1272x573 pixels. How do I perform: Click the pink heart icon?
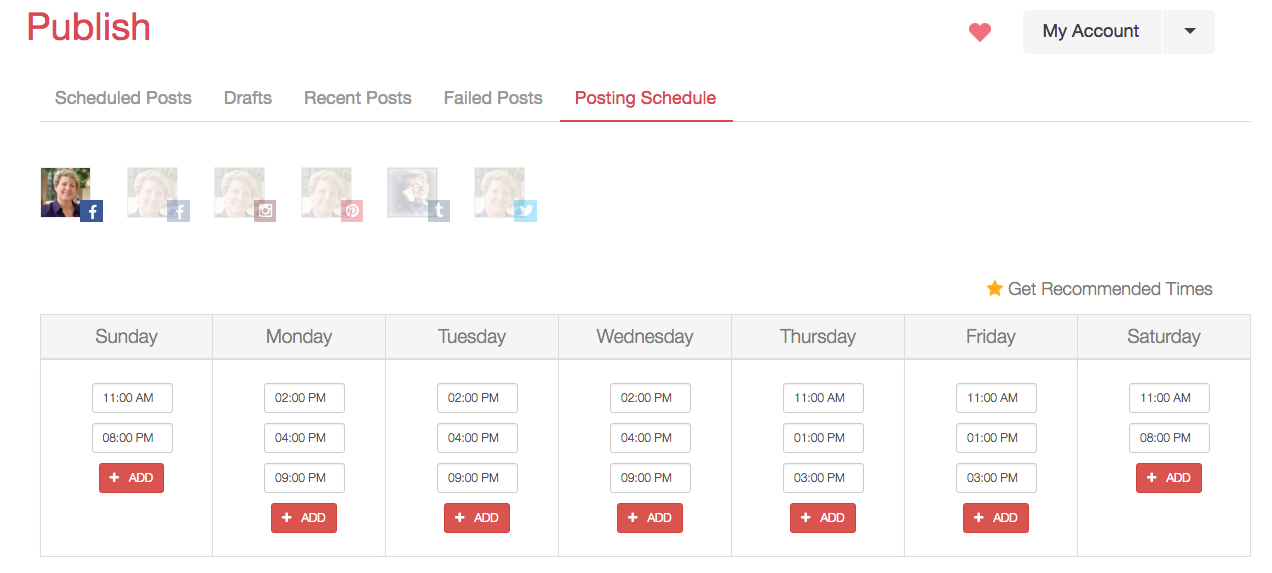coord(980,32)
